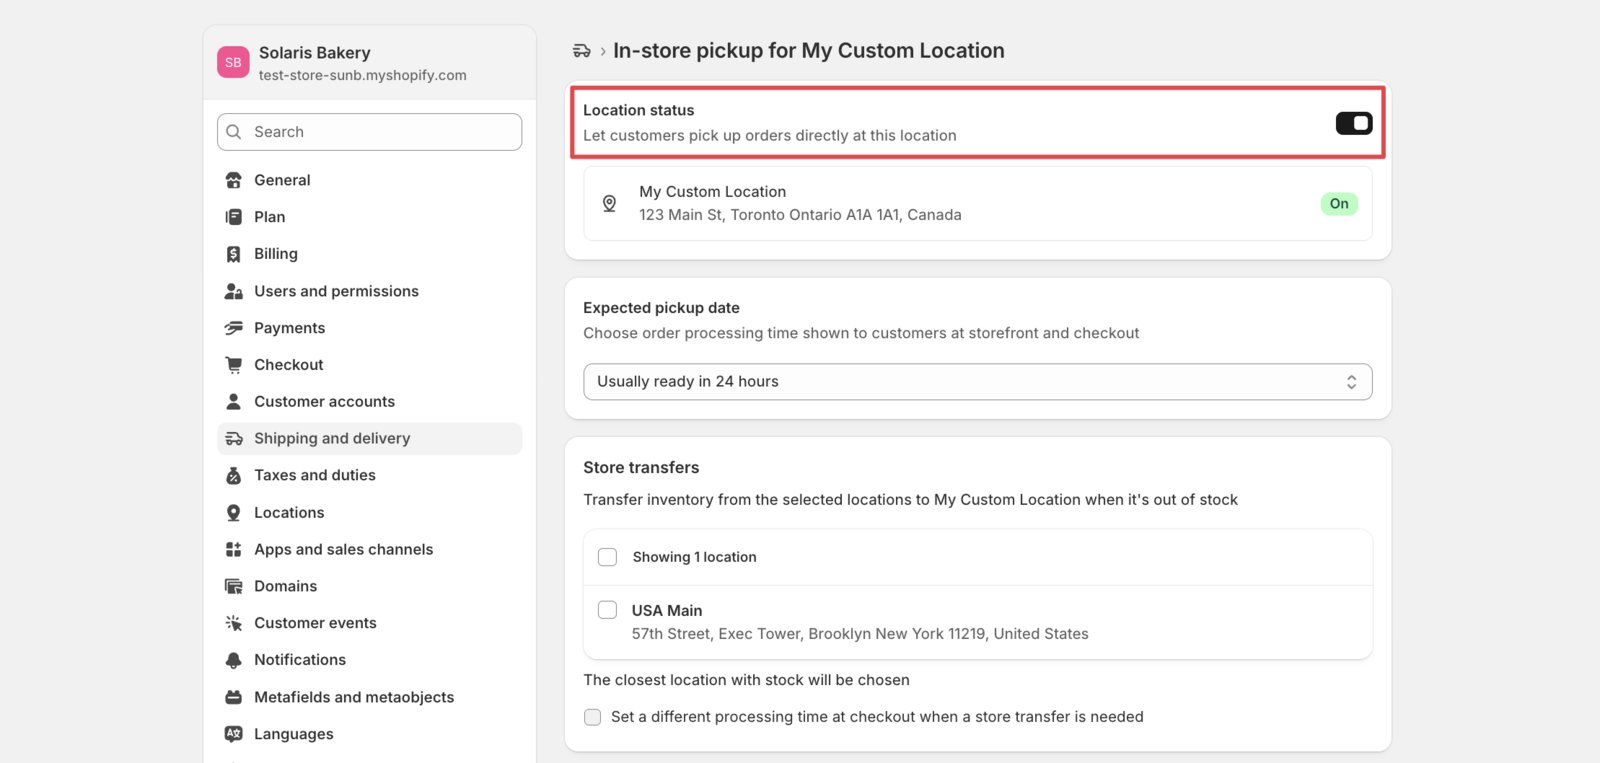
Task: Go to Customer events
Action: coord(369,623)
